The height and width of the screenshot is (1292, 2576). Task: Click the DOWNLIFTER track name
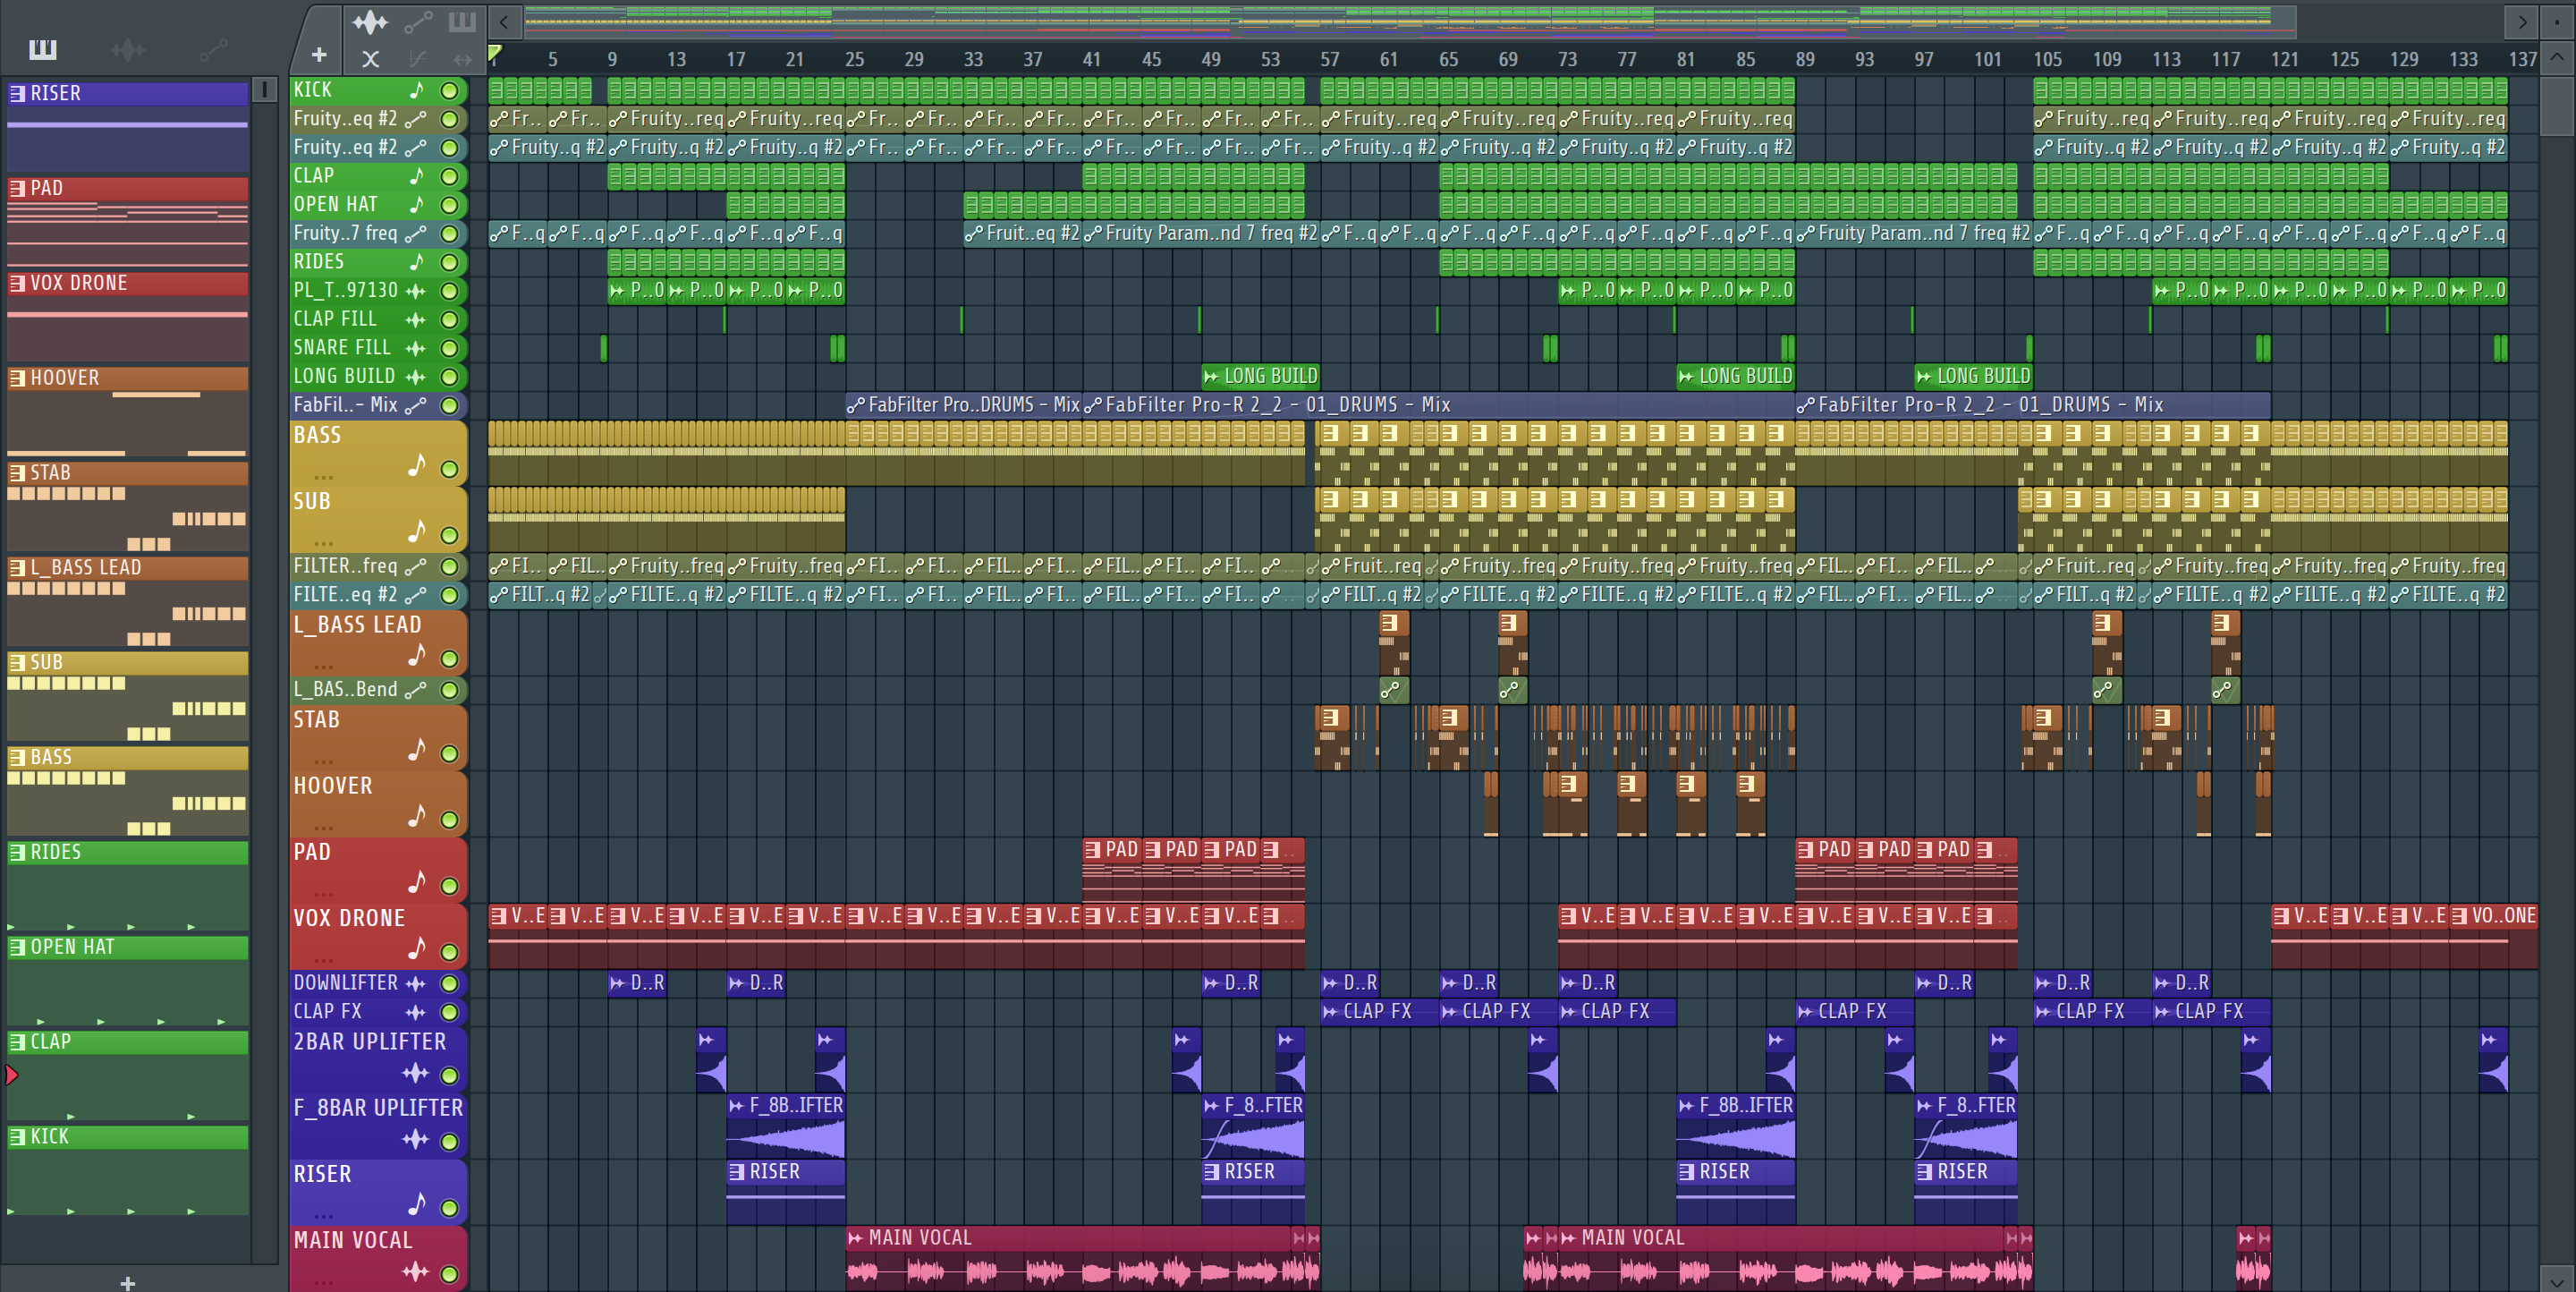[345, 983]
